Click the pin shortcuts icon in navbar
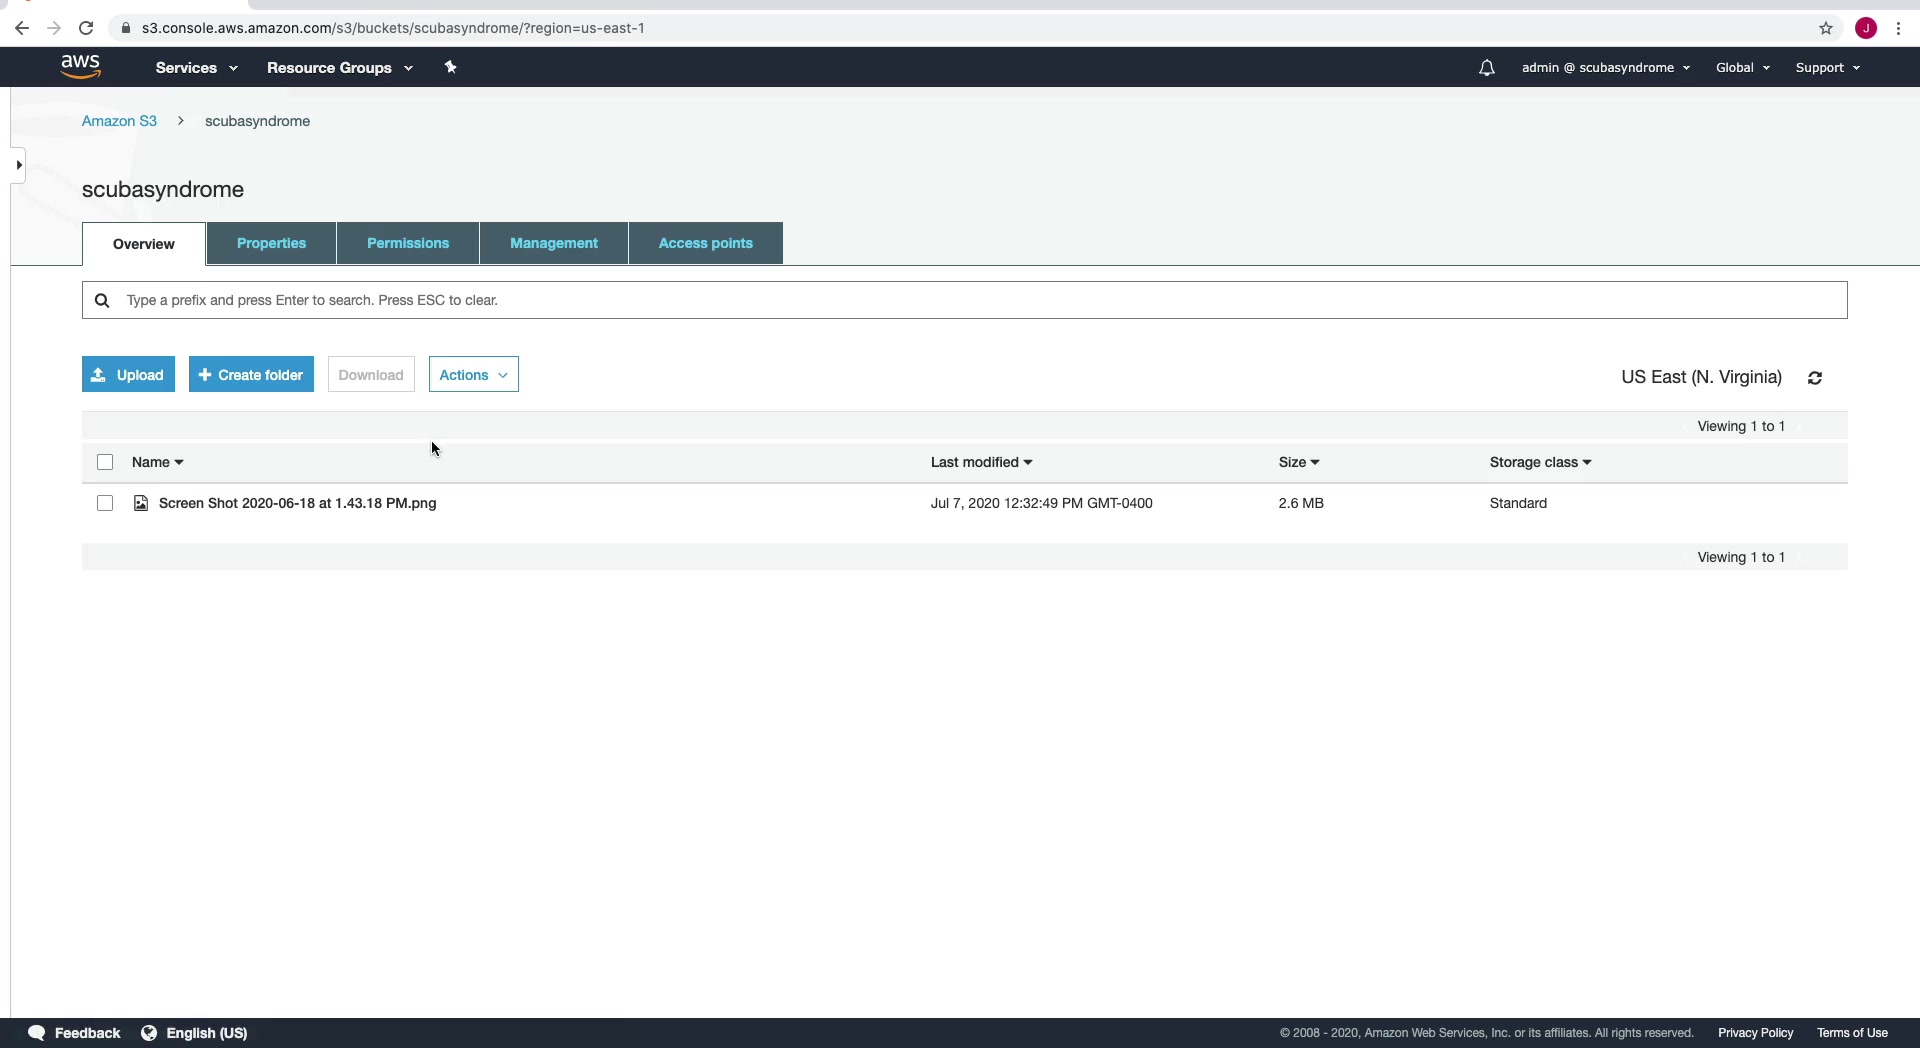Image resolution: width=1920 pixels, height=1048 pixels. click(451, 67)
